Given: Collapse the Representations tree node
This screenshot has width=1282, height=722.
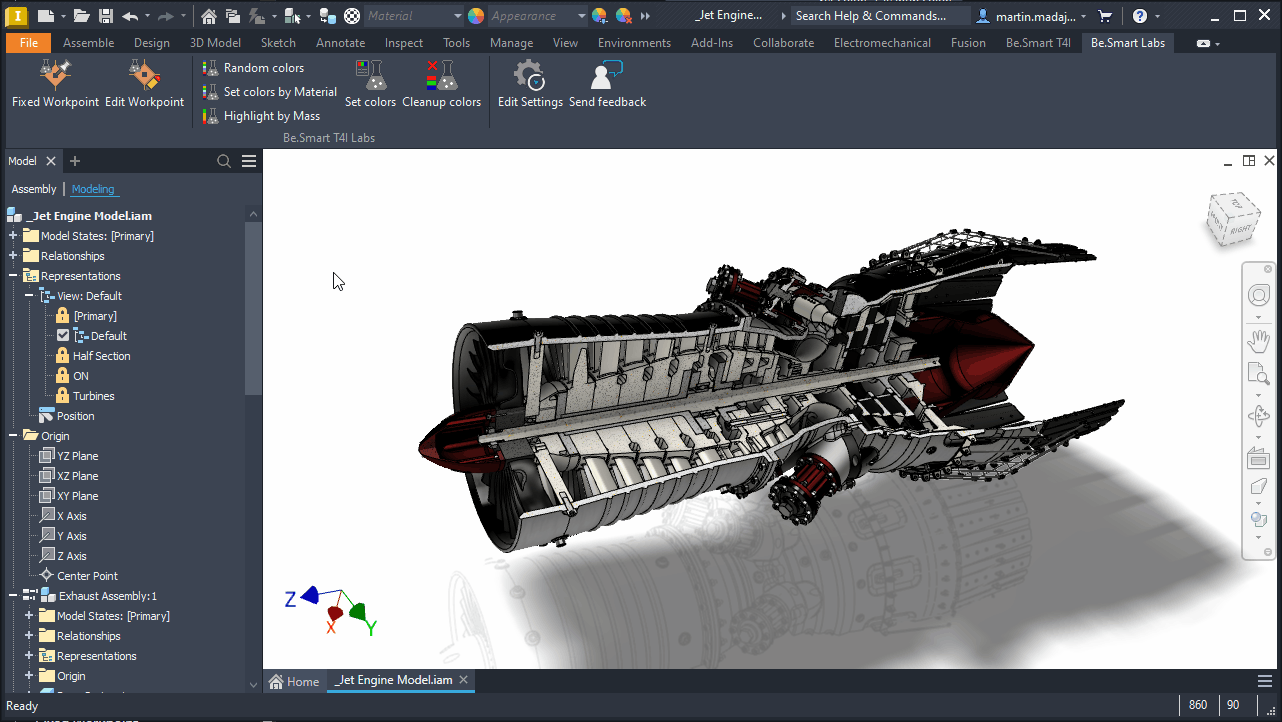Looking at the screenshot, I should 13,276.
